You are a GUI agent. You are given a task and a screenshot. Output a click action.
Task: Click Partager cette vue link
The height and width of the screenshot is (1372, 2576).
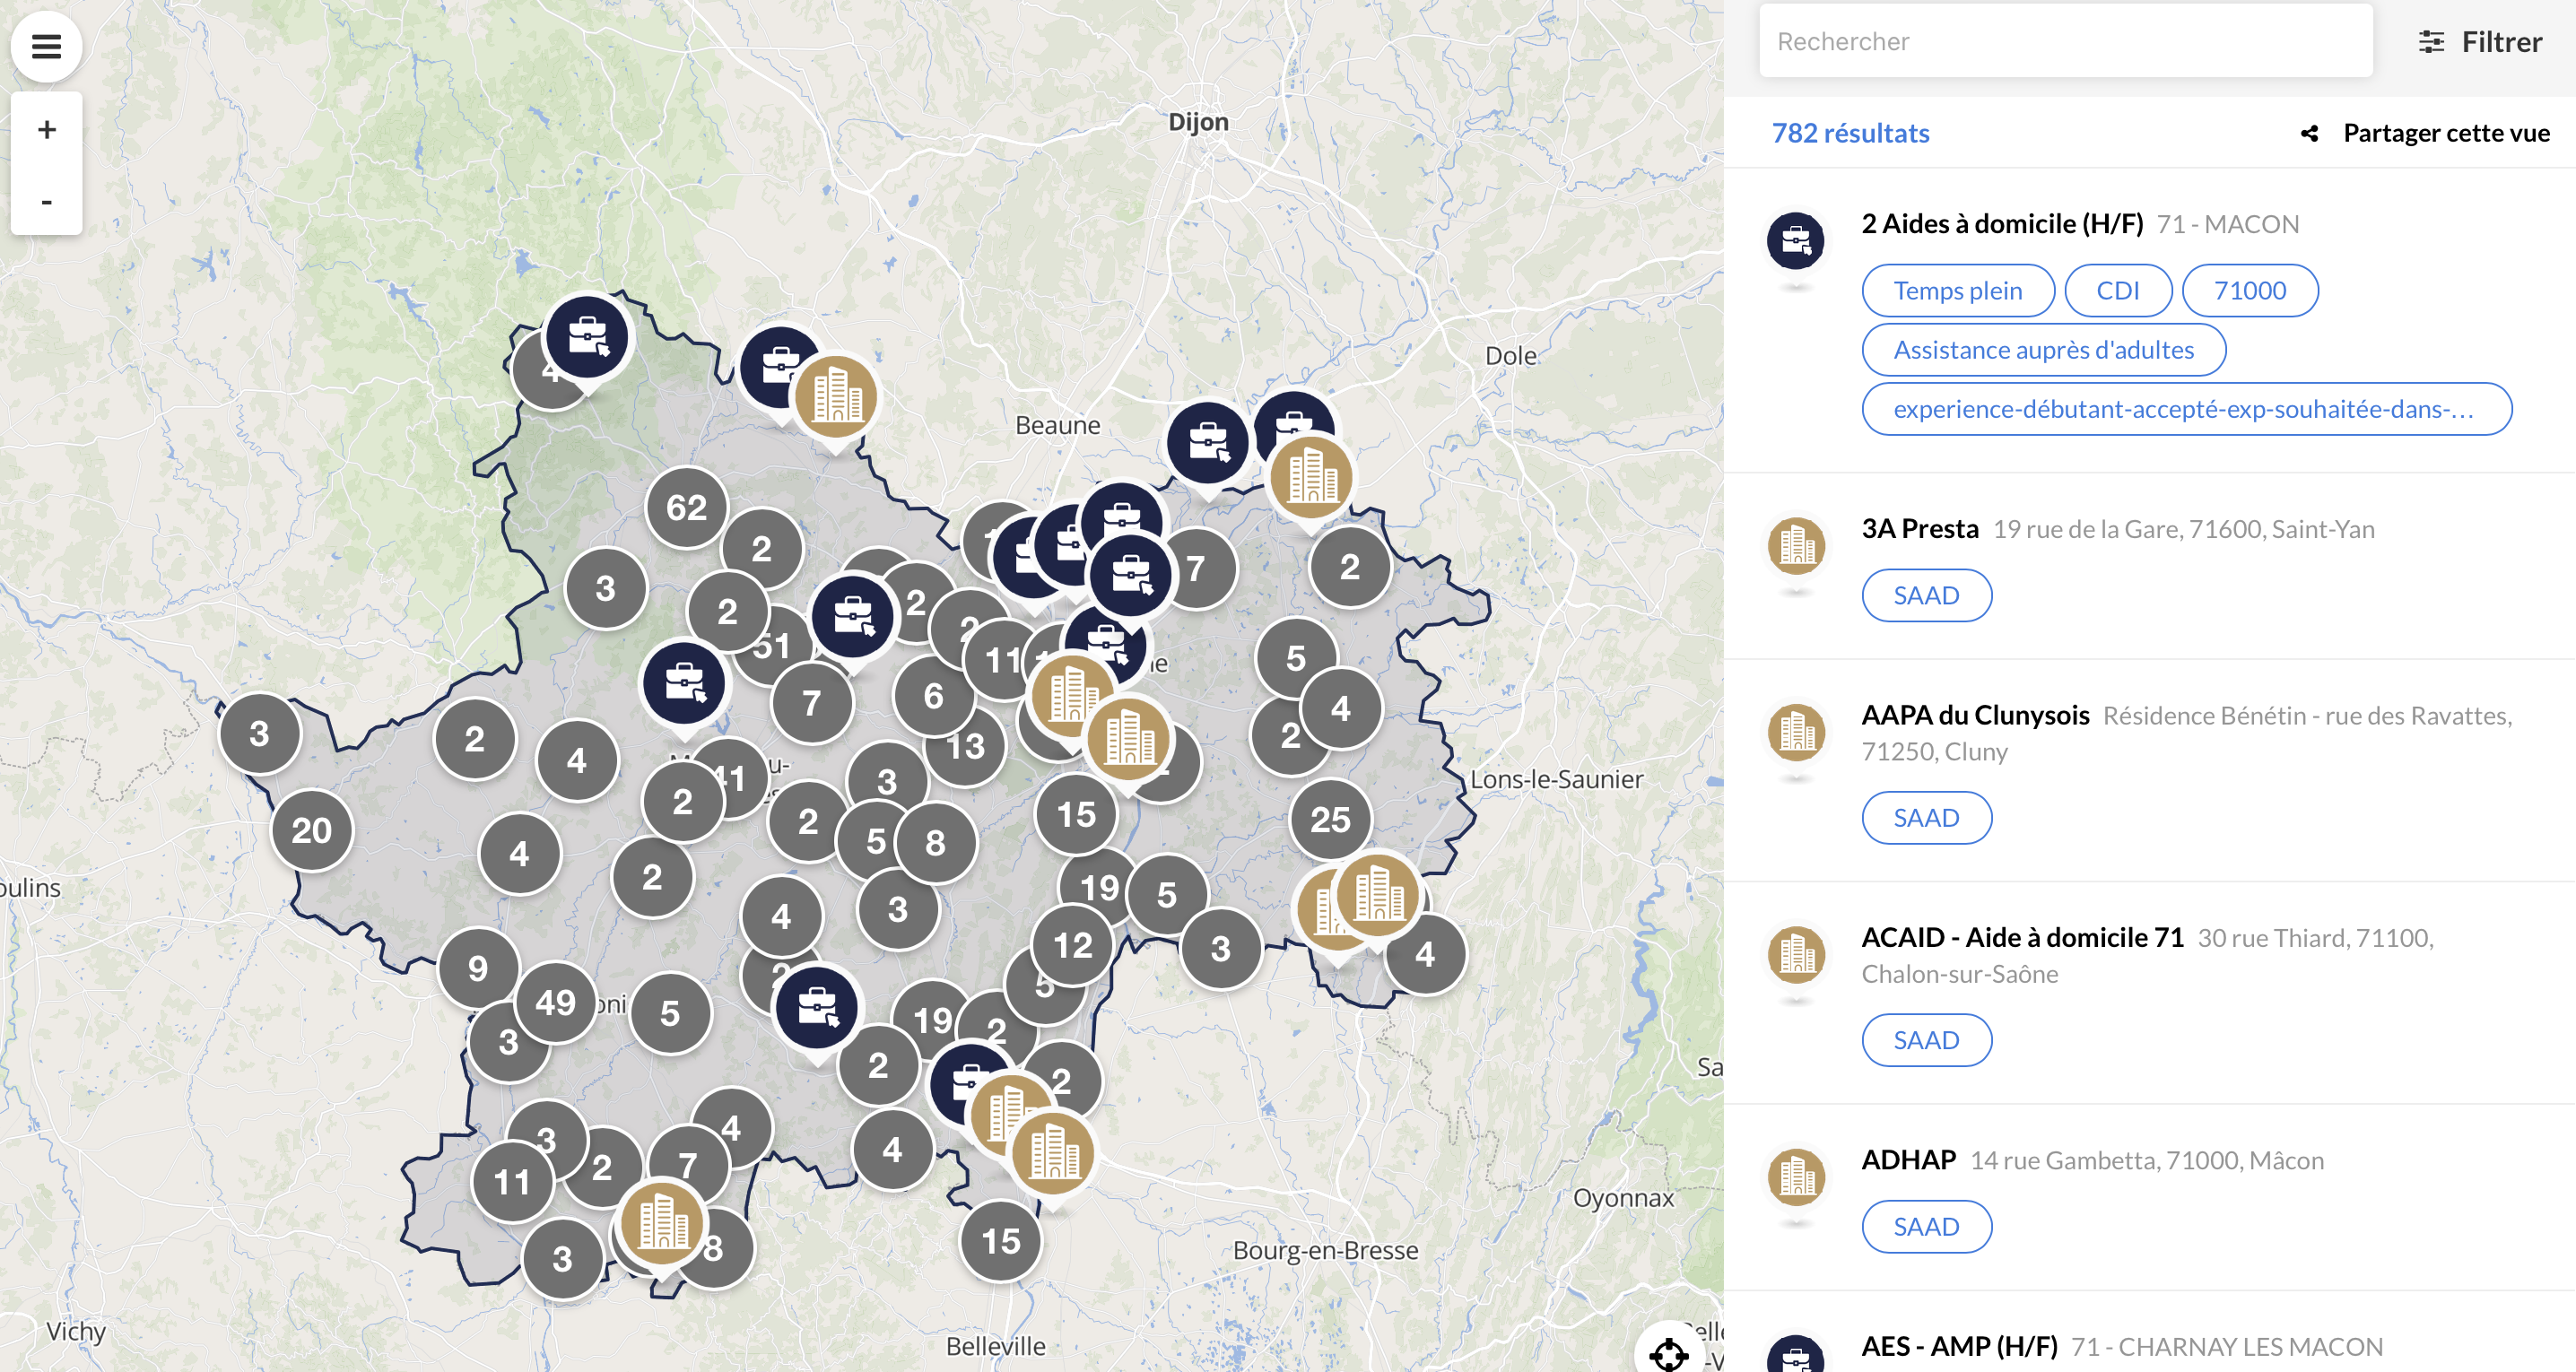2445,133
